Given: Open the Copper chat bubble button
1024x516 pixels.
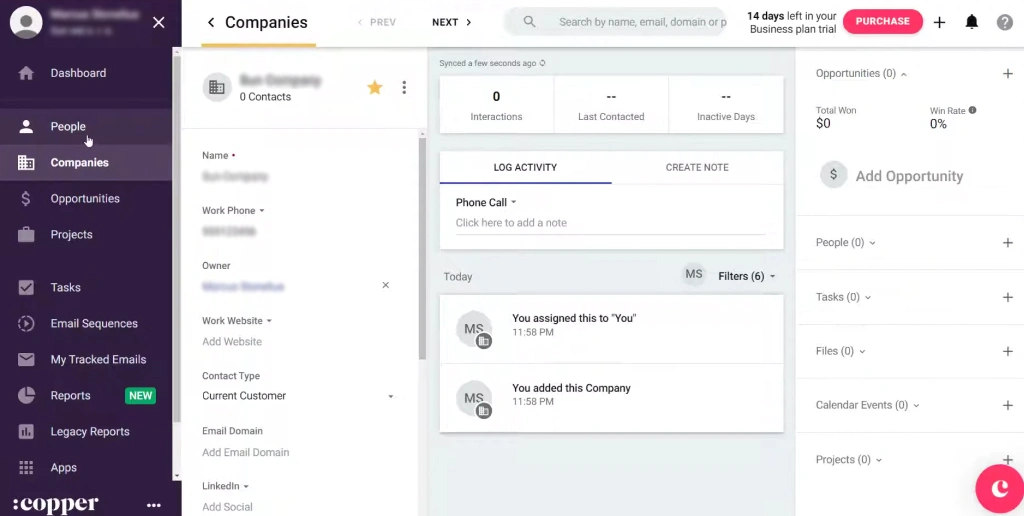Looking at the screenshot, I should pyautogui.click(x=999, y=489).
